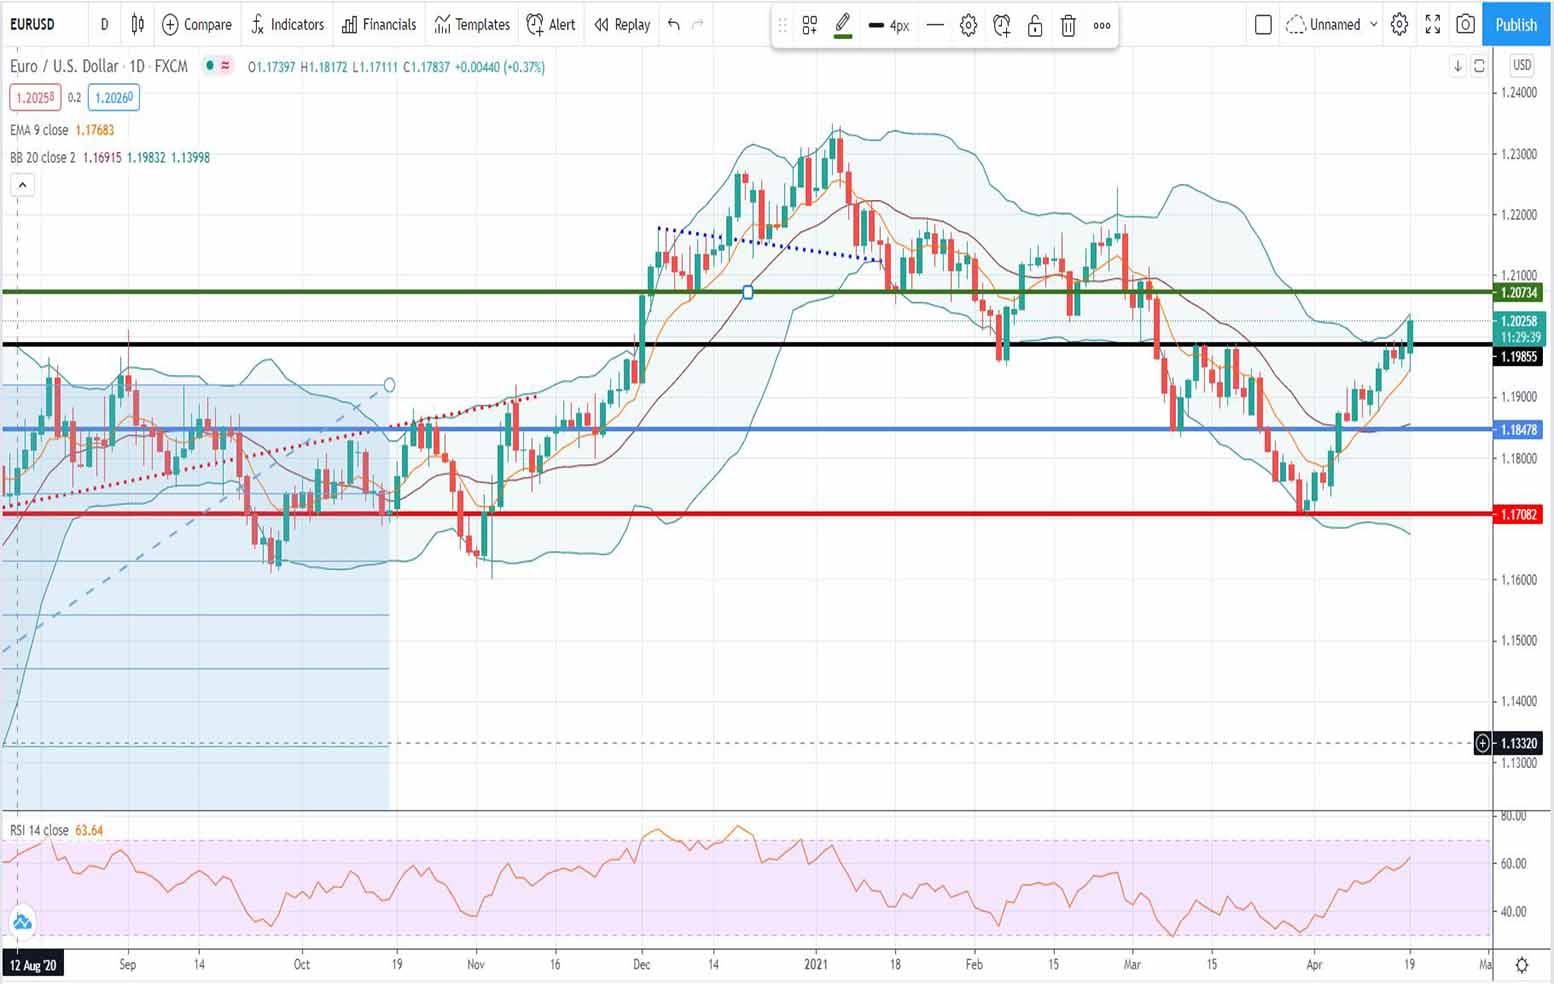Collapse the indicator legend with chevron
Screen dimensions: 1554x984
coord(22,185)
